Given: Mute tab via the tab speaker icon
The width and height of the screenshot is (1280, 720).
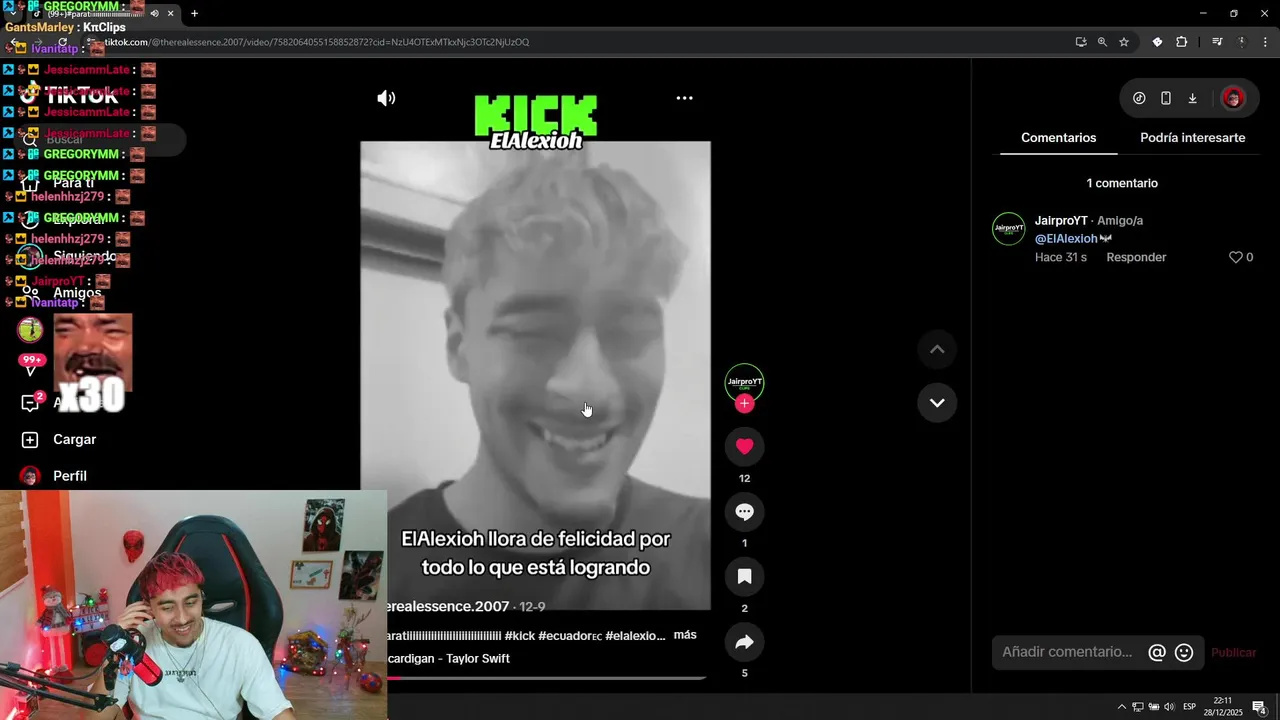Looking at the screenshot, I should point(154,14).
